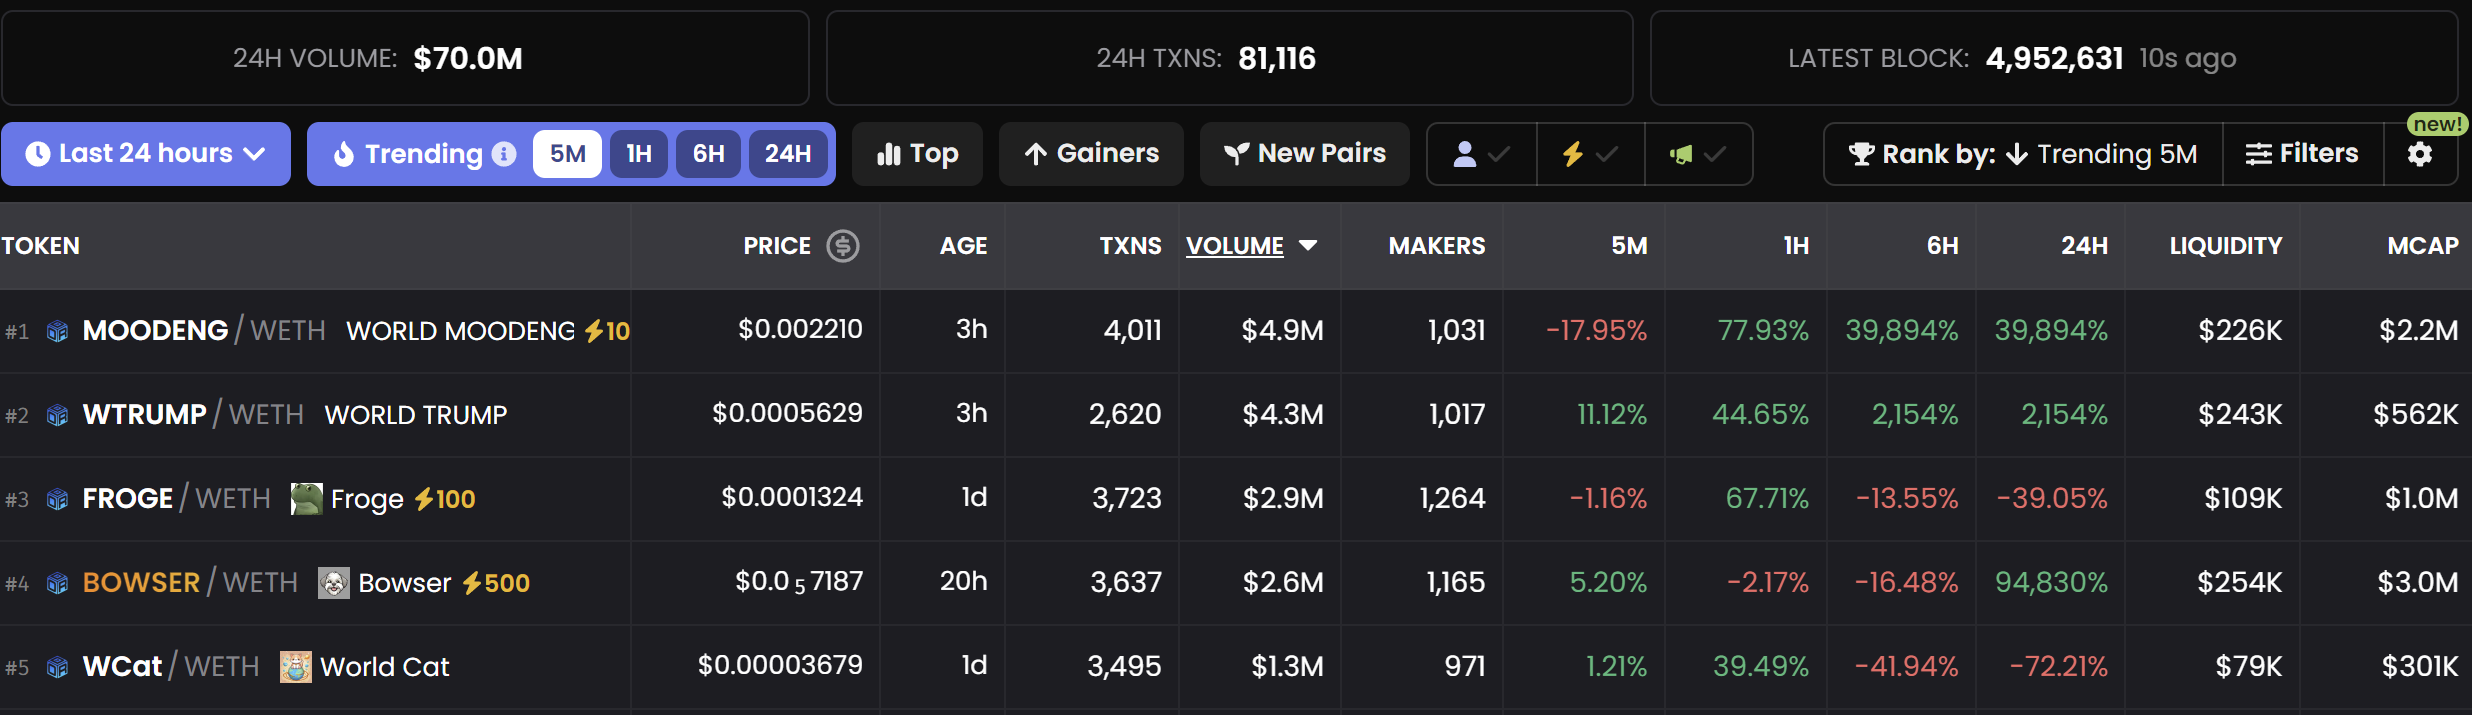Open the Rank by Trending 5M dropdown
The height and width of the screenshot is (715, 2472).
pyautogui.click(x=2023, y=154)
